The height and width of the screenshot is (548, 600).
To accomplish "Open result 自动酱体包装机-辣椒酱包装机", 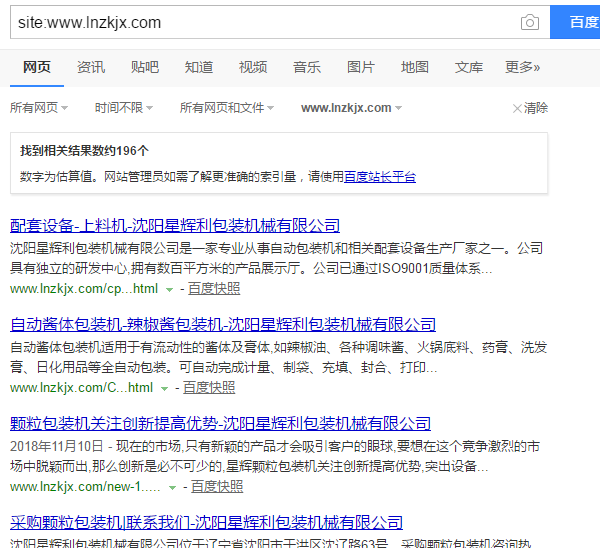I will click(x=223, y=325).
